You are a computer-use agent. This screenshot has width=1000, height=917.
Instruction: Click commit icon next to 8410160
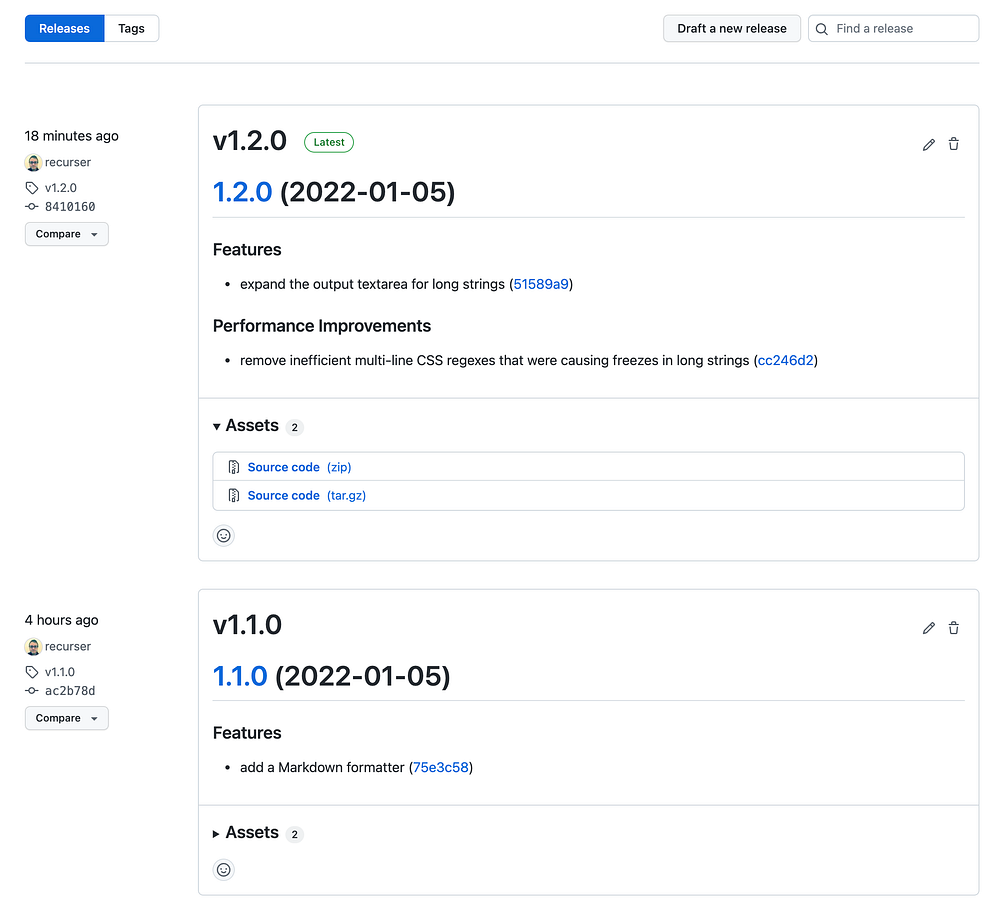pos(32,207)
